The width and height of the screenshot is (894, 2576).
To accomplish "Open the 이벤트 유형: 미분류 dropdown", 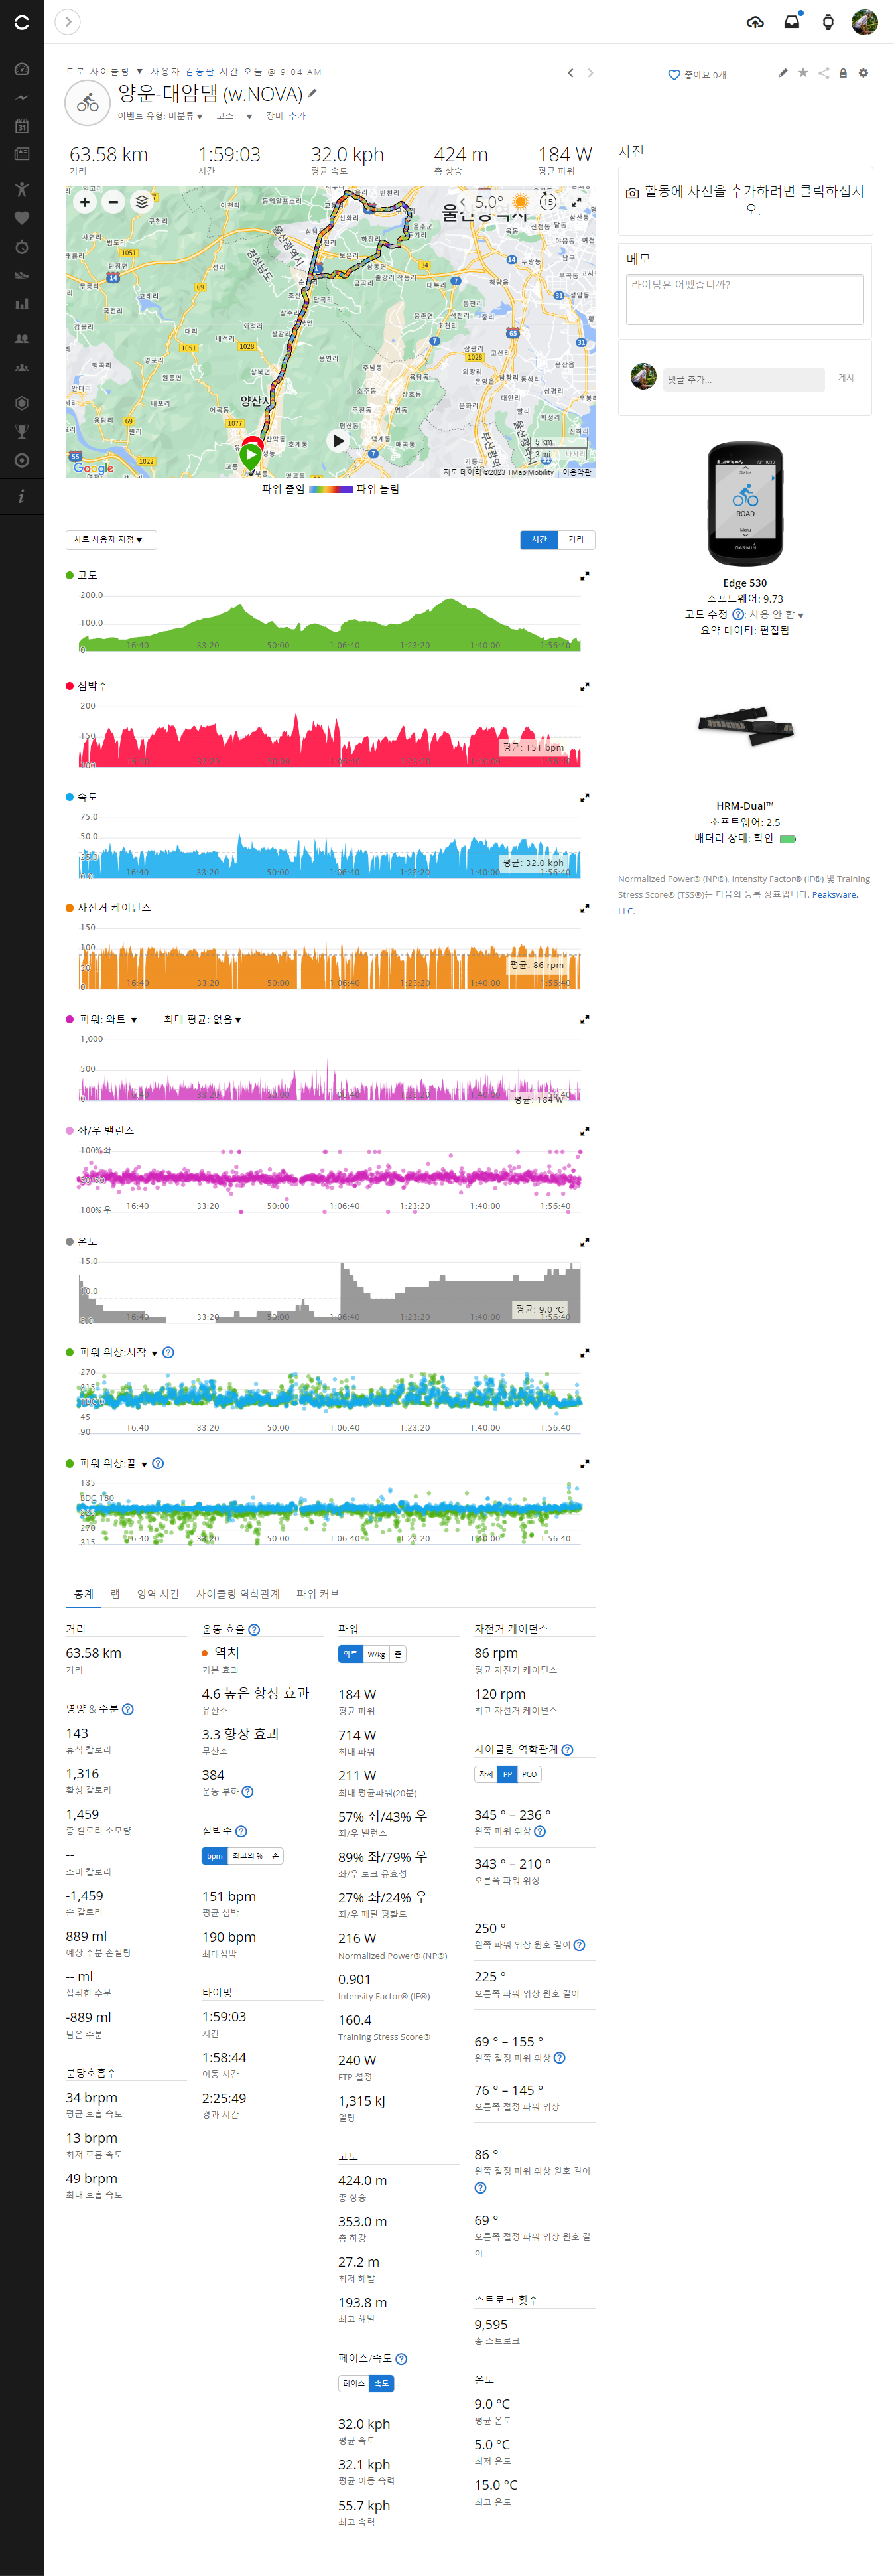I will 160,116.
